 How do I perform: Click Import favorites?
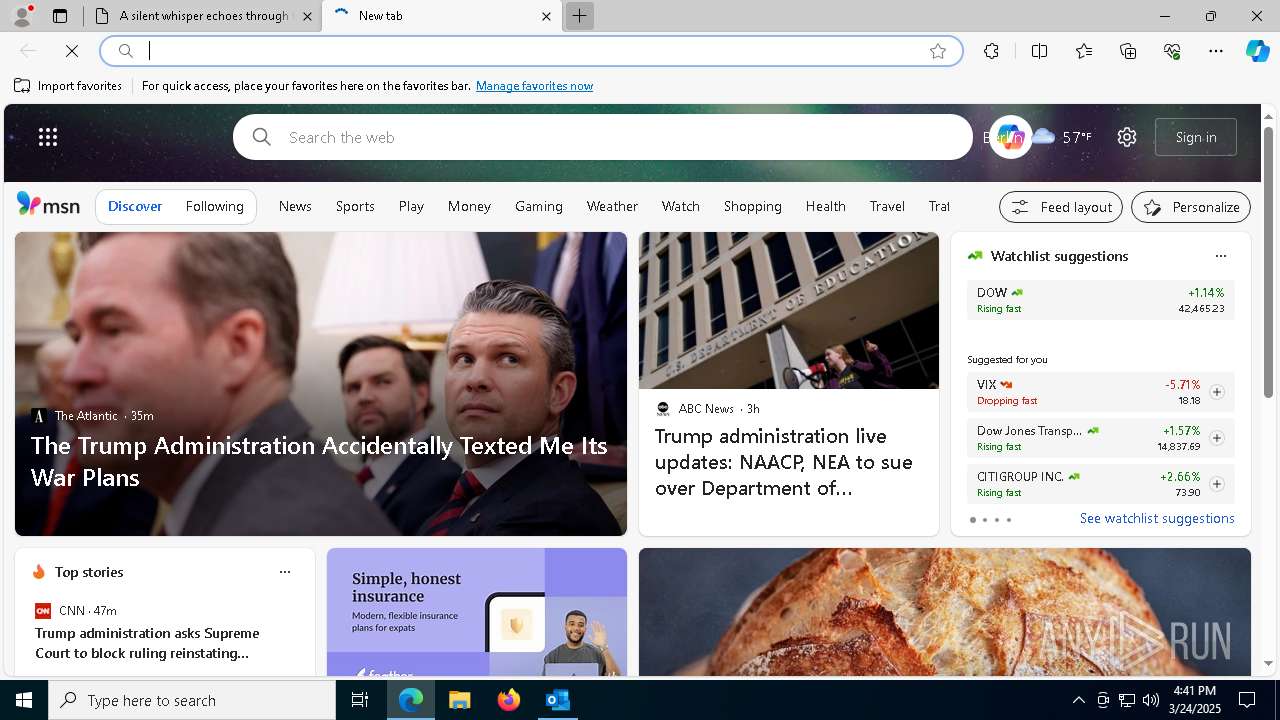pos(68,86)
